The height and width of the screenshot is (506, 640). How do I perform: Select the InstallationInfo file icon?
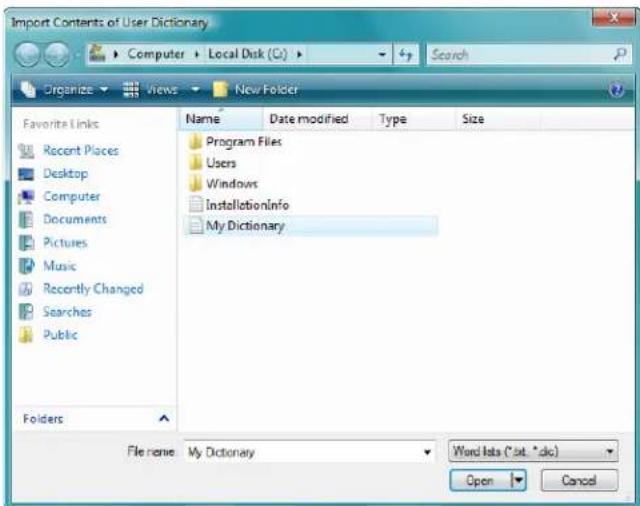coord(195,205)
